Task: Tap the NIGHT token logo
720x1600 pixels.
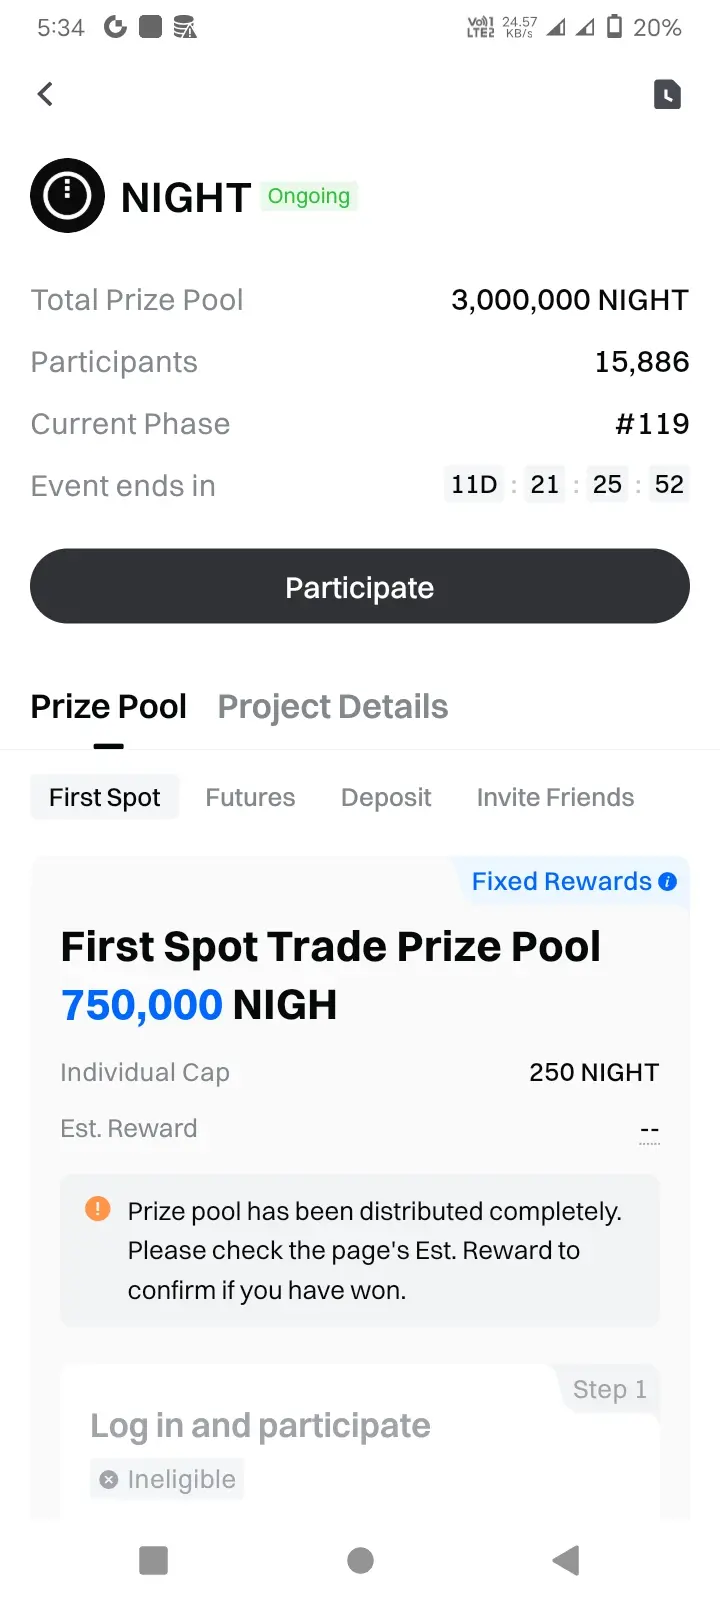Action: [x=68, y=196]
